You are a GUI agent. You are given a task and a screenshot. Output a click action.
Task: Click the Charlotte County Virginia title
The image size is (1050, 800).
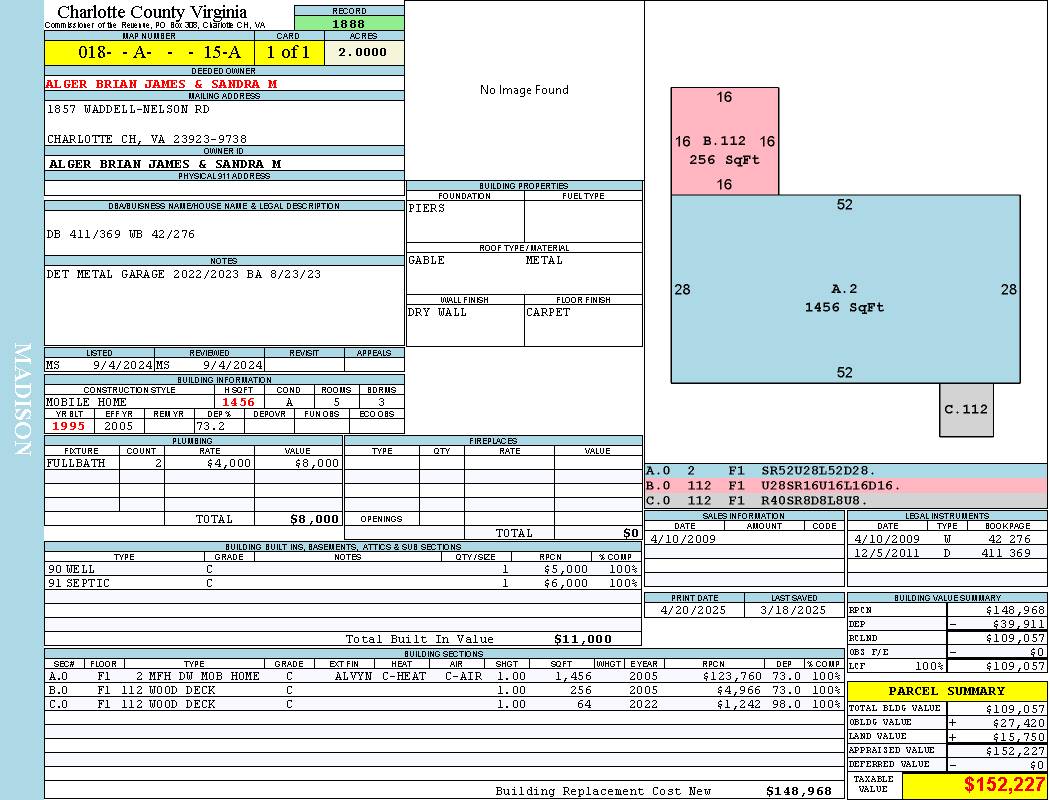152,12
